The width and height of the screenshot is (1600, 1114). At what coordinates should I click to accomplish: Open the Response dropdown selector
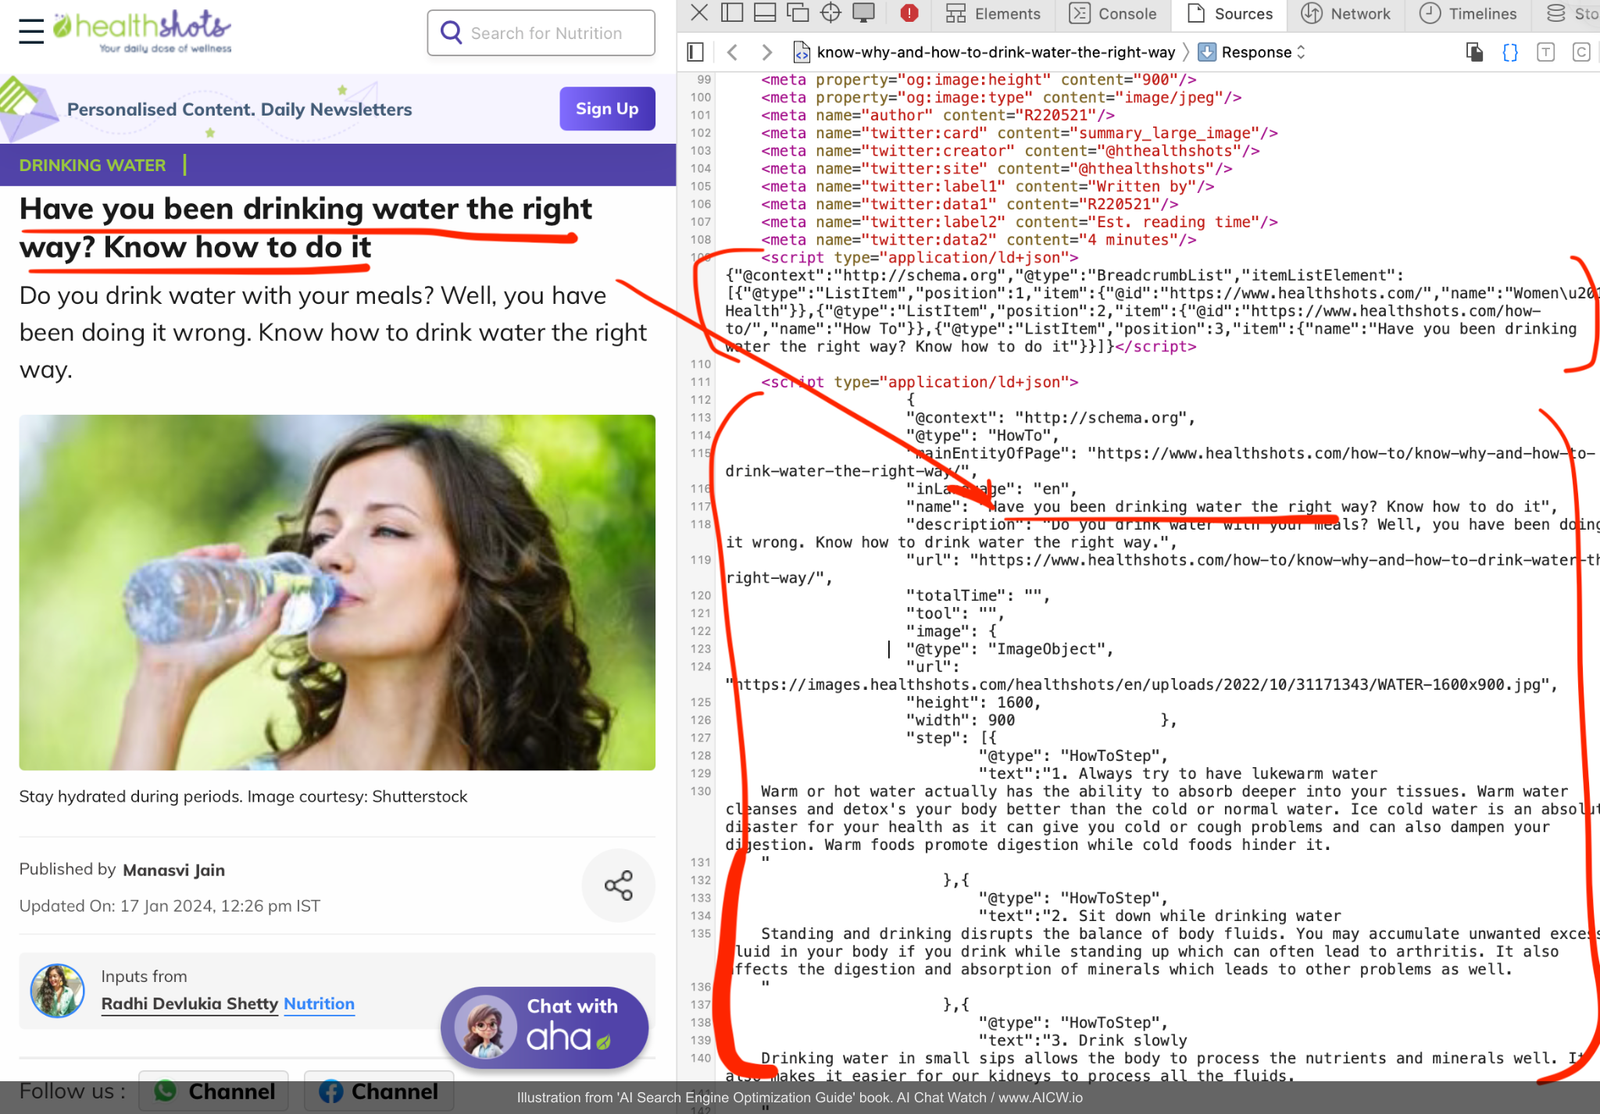click(x=1252, y=52)
